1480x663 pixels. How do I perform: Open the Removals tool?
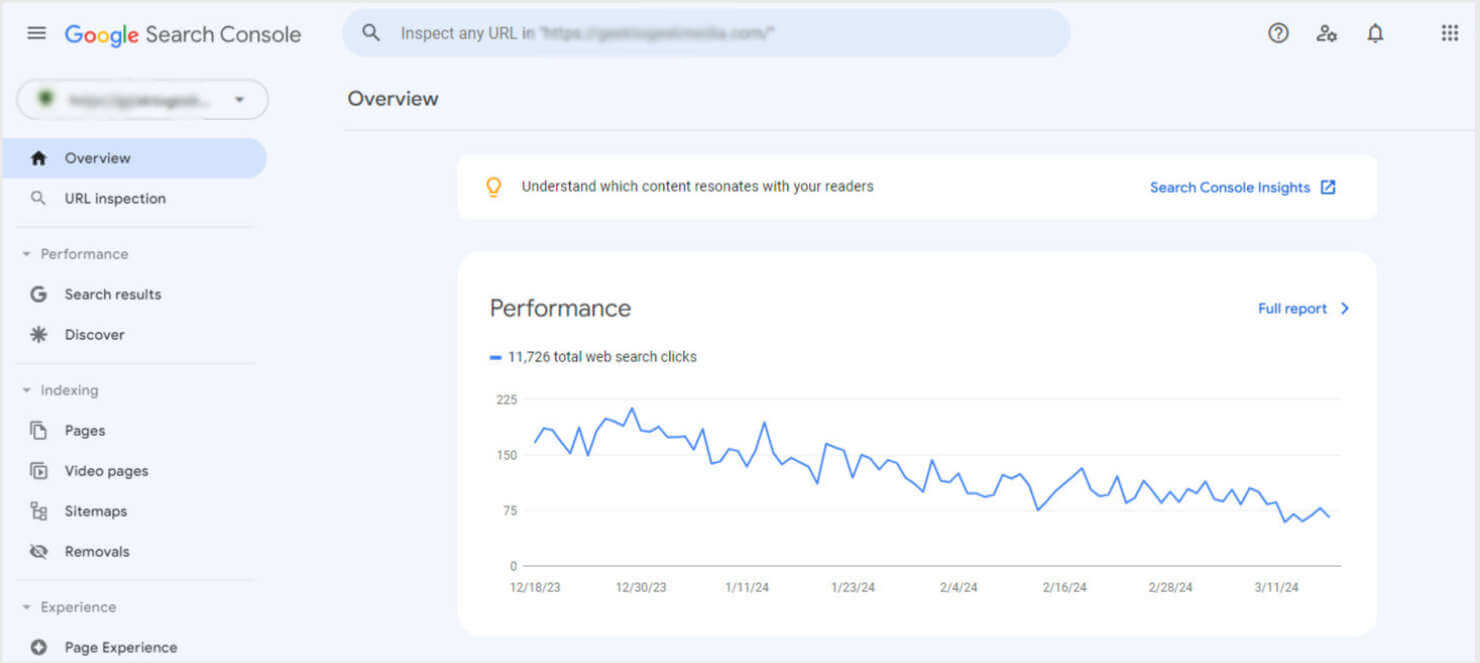click(x=97, y=551)
